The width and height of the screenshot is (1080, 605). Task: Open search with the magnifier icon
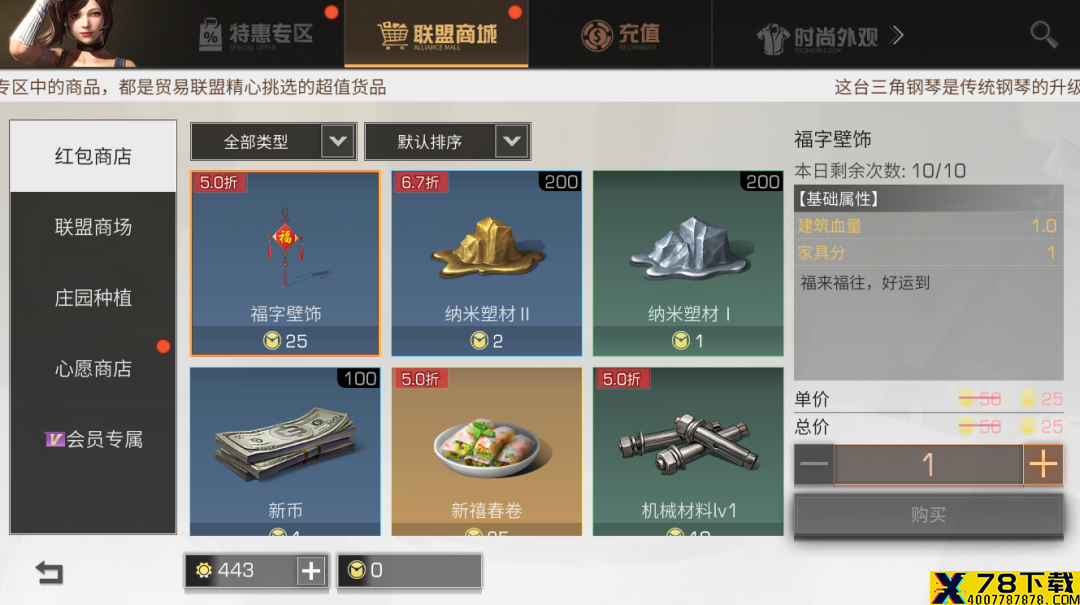point(1043,34)
